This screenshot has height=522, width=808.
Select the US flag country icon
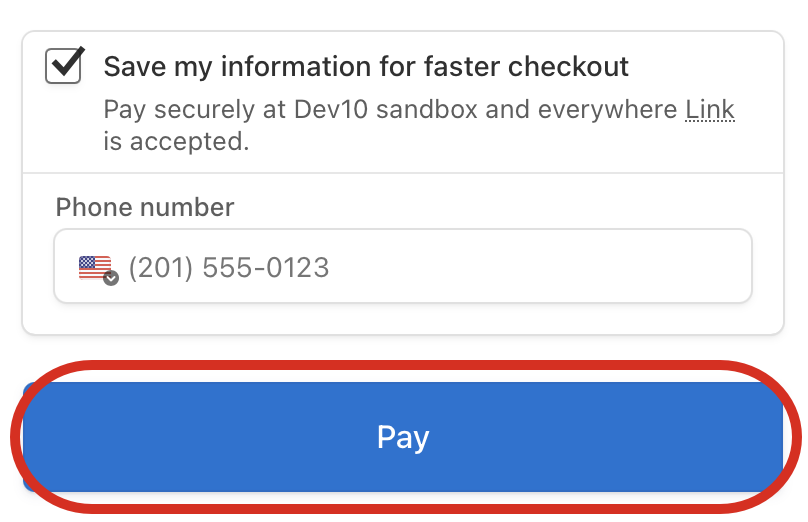95,268
